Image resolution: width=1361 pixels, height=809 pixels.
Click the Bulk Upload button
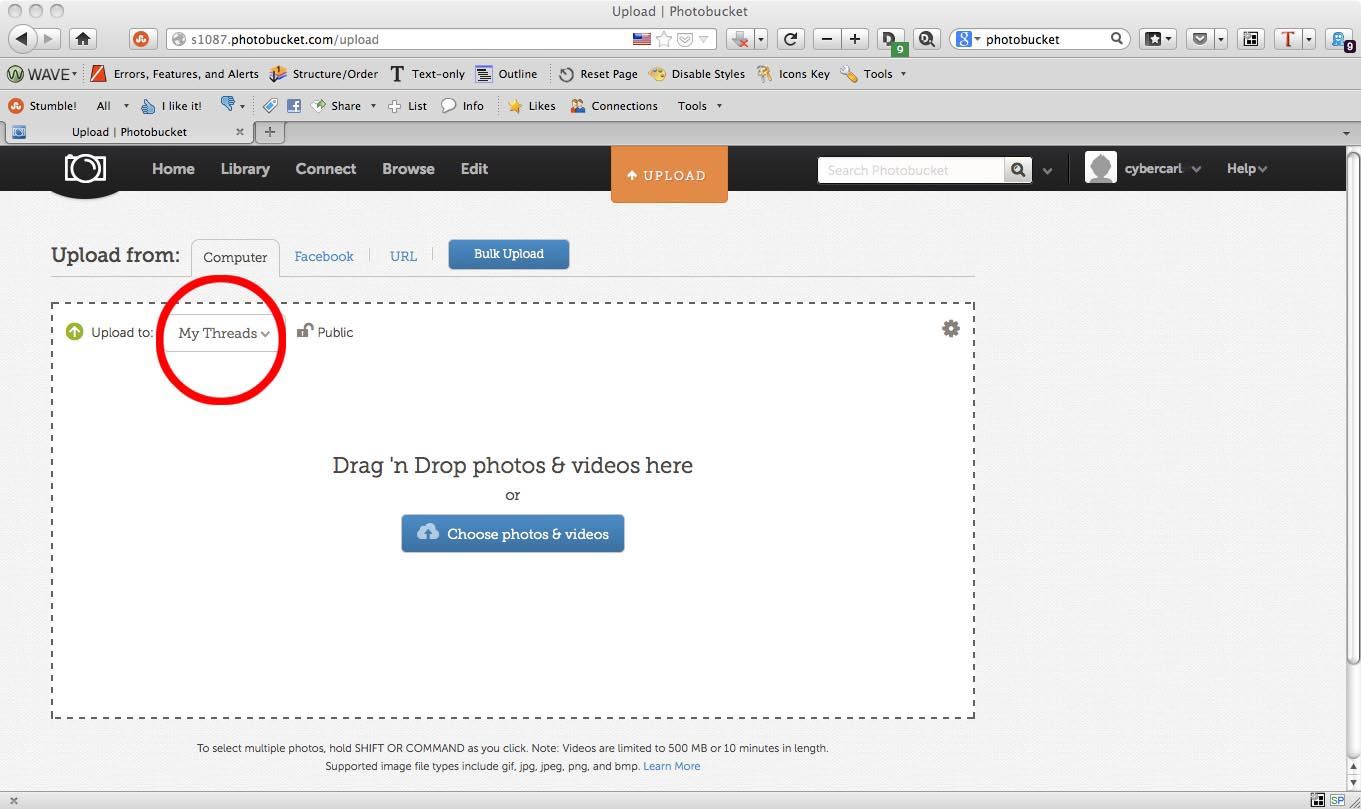[x=509, y=254]
